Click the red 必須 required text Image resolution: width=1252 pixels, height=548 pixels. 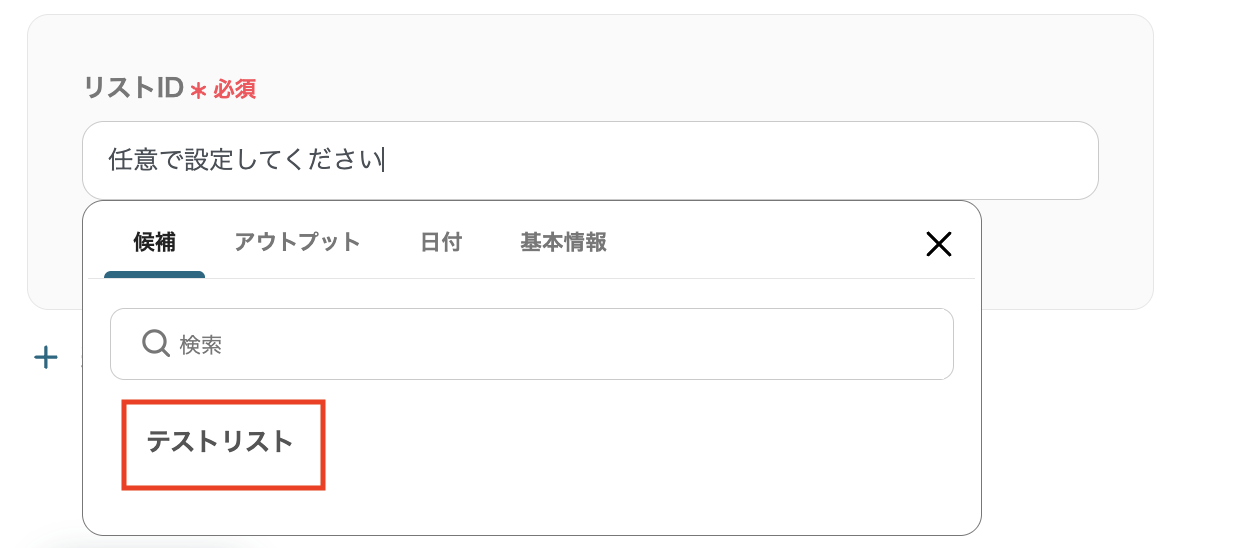(x=235, y=90)
